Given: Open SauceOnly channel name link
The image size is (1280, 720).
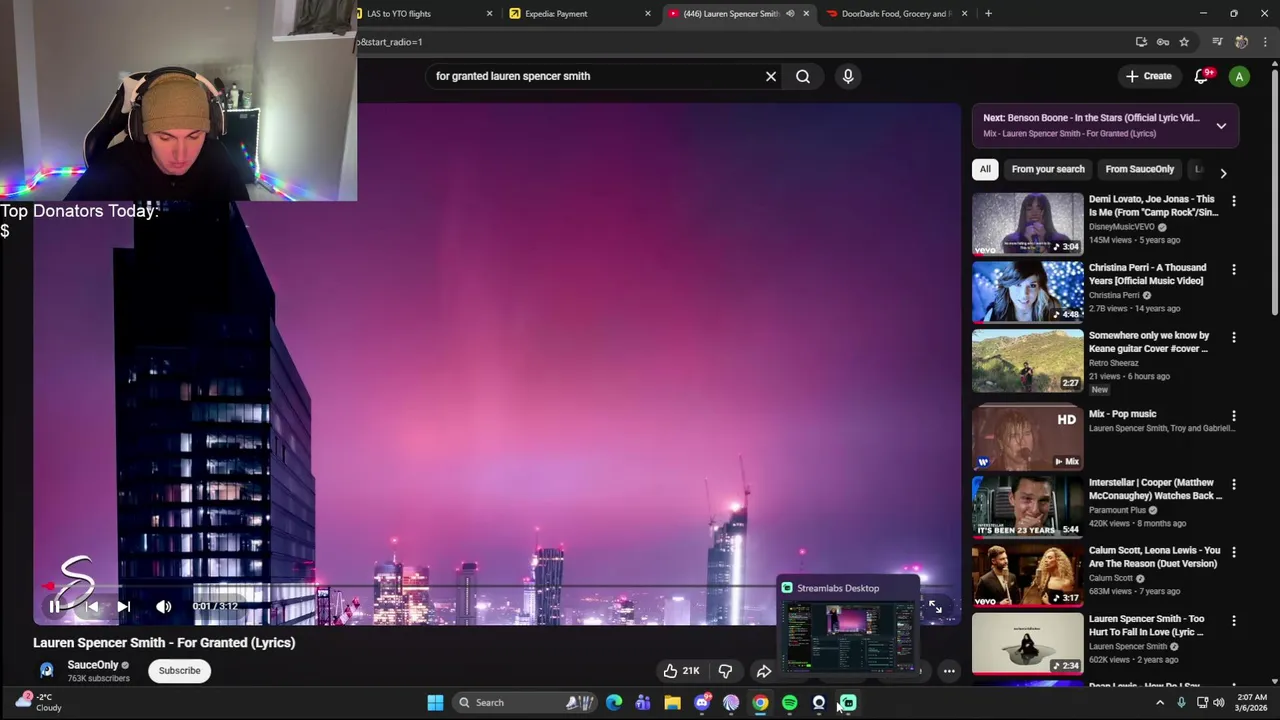Looking at the screenshot, I should click(x=93, y=665).
